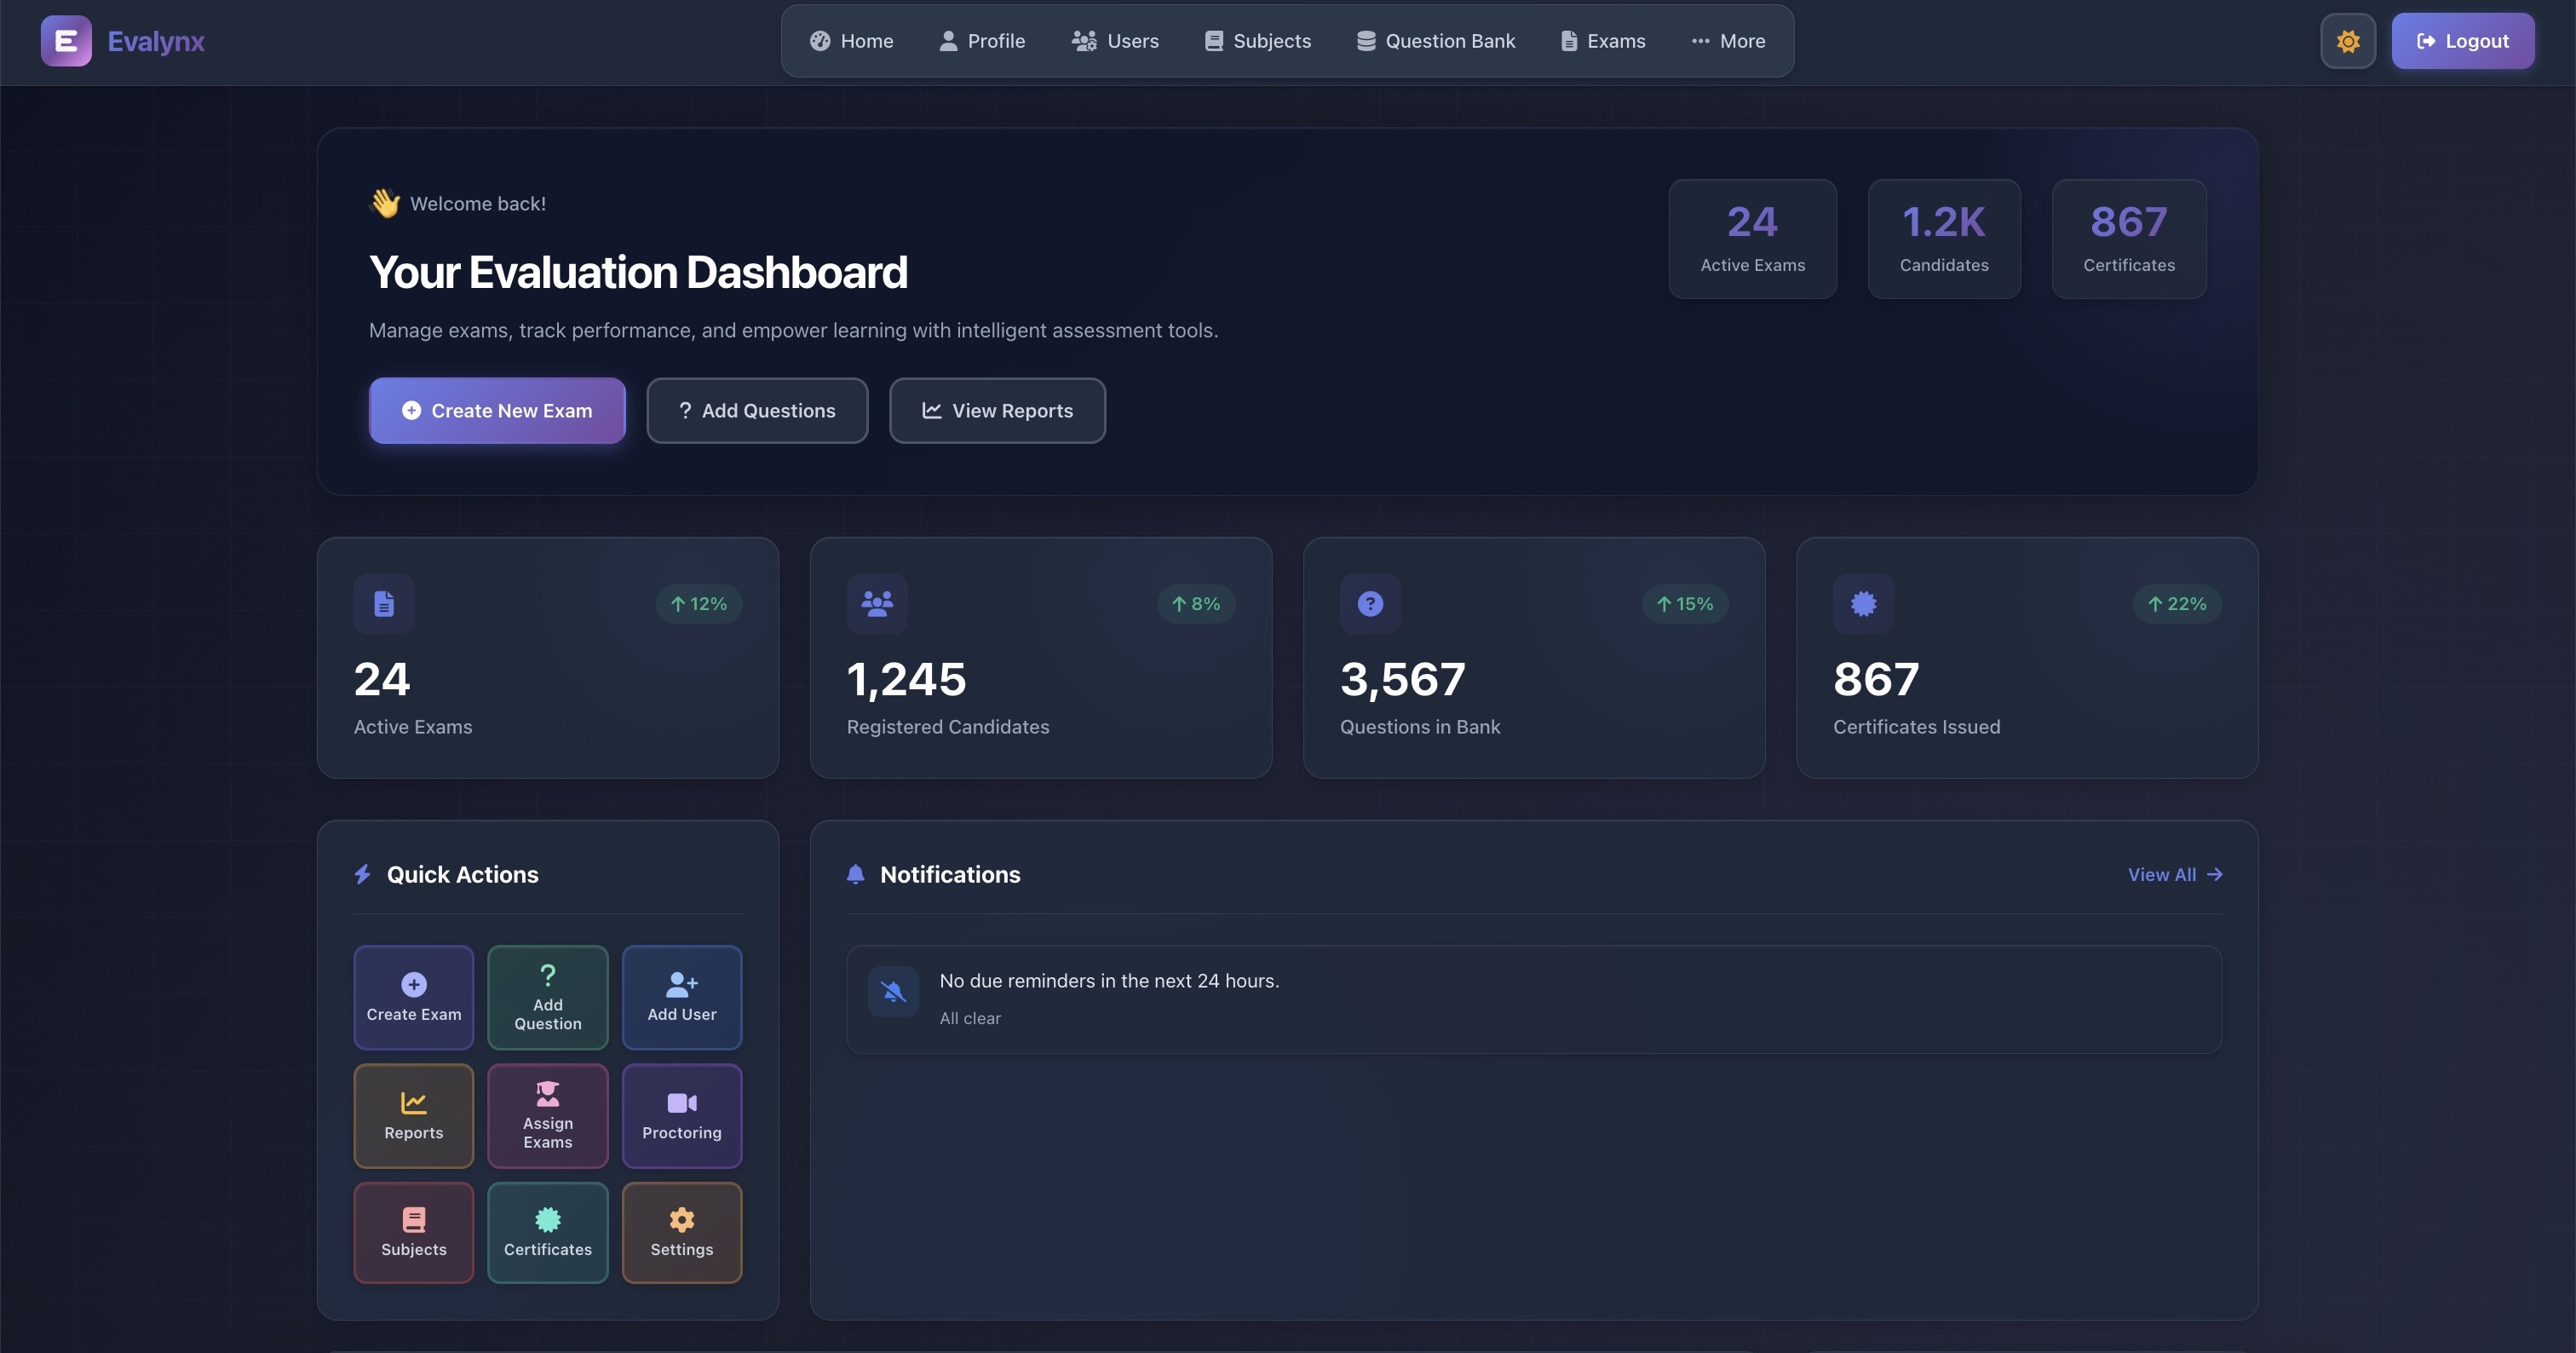Toggle the light/dark theme sun button

pyautogui.click(x=2347, y=41)
